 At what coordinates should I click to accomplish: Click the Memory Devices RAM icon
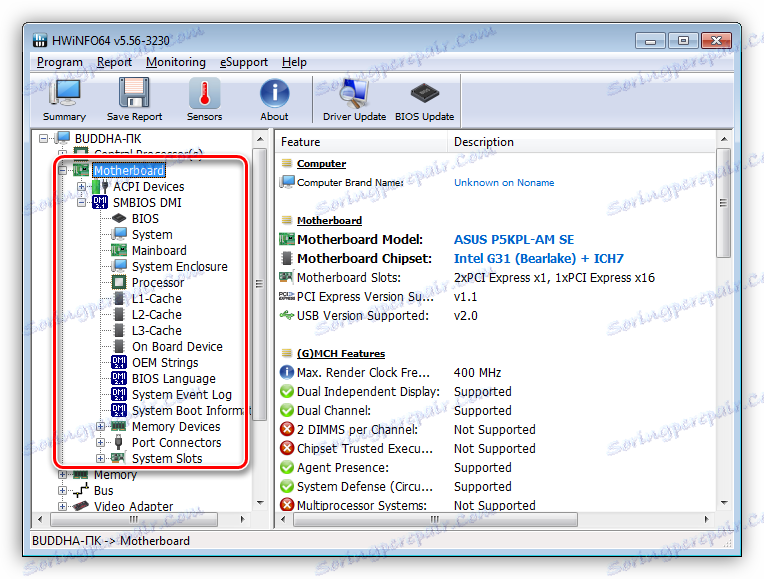[x=119, y=426]
